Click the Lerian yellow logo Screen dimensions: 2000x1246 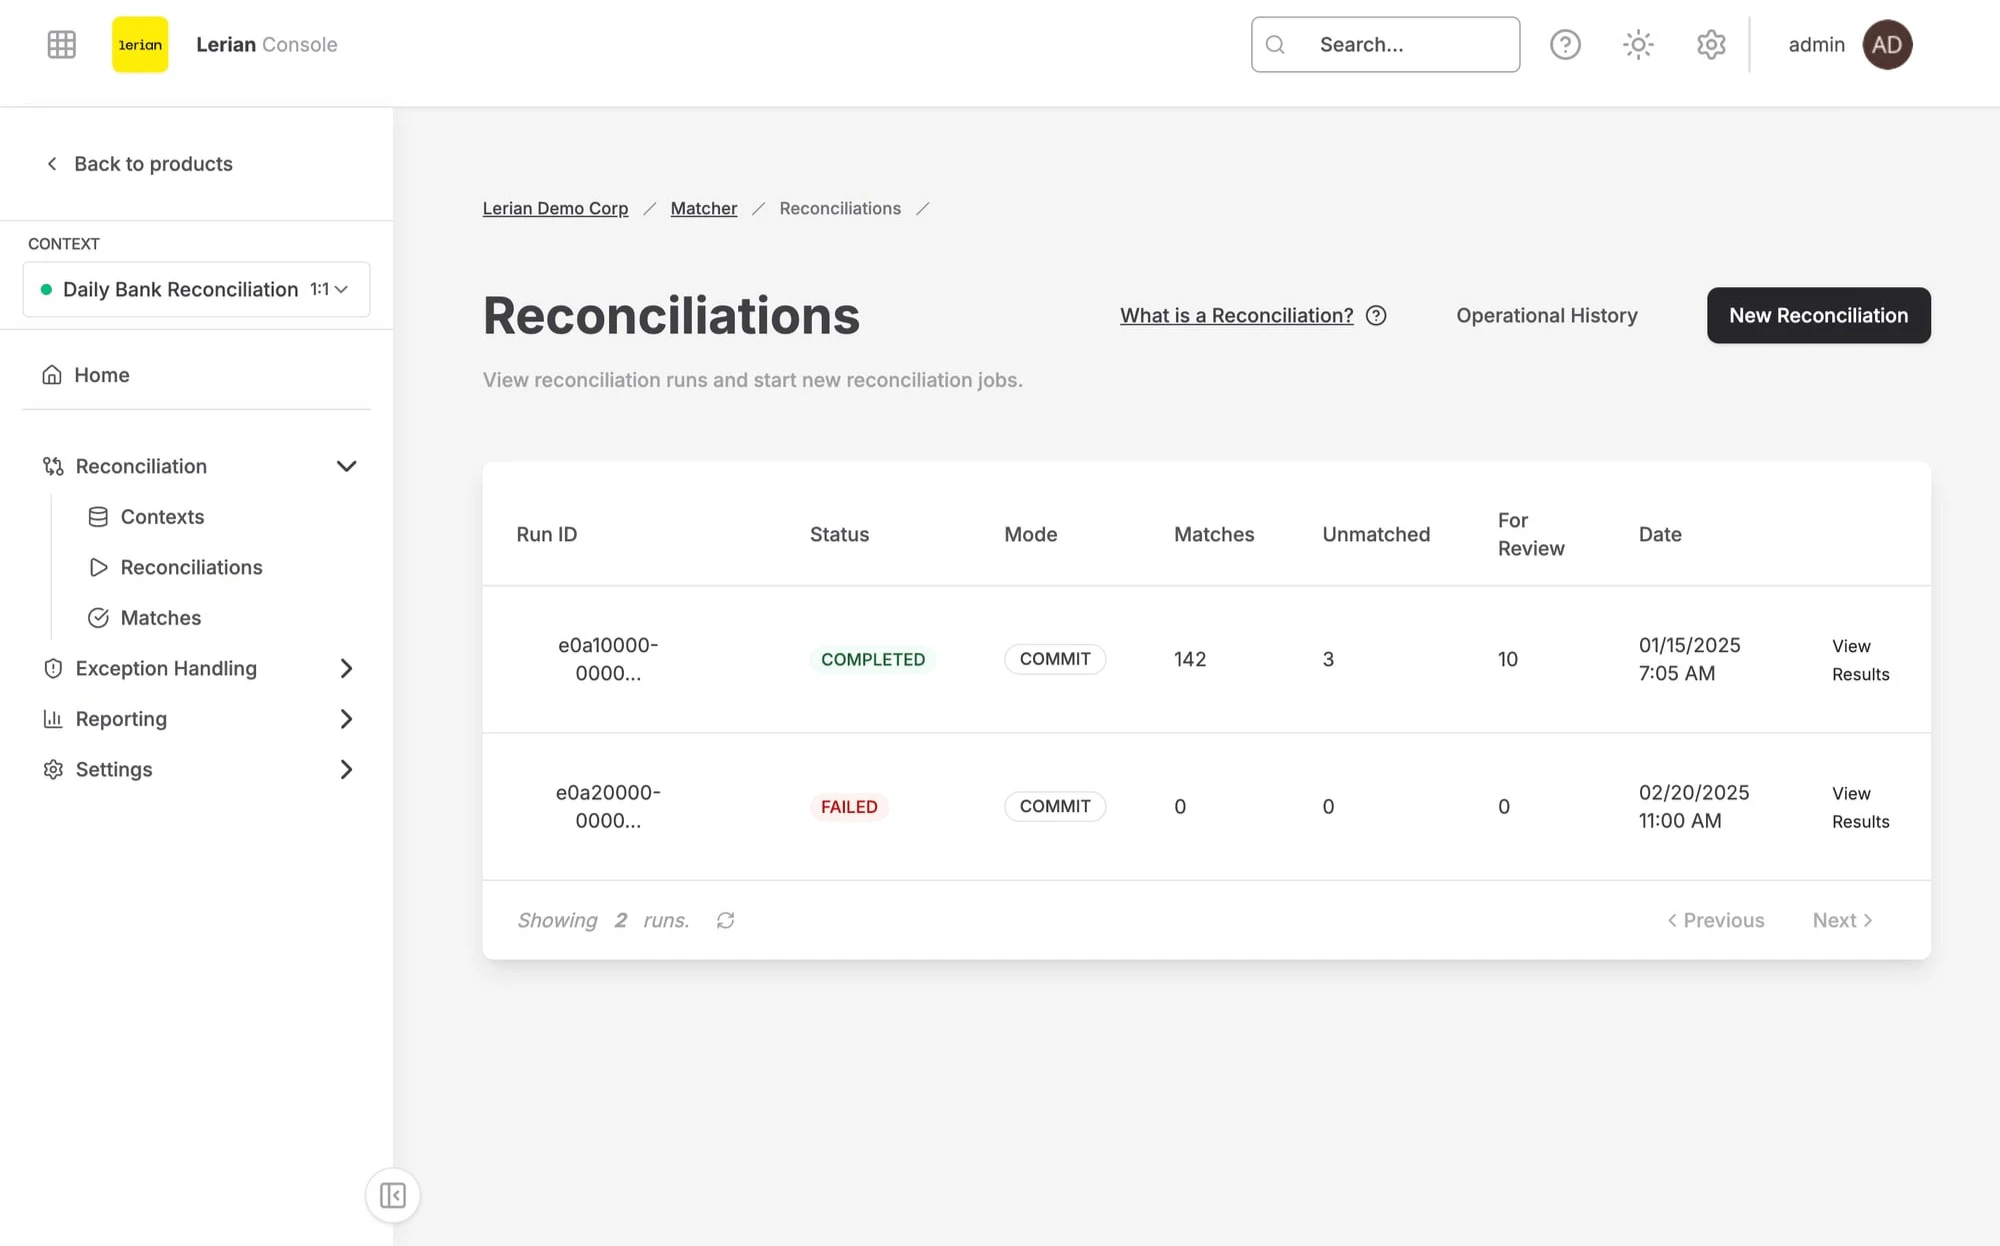point(140,44)
